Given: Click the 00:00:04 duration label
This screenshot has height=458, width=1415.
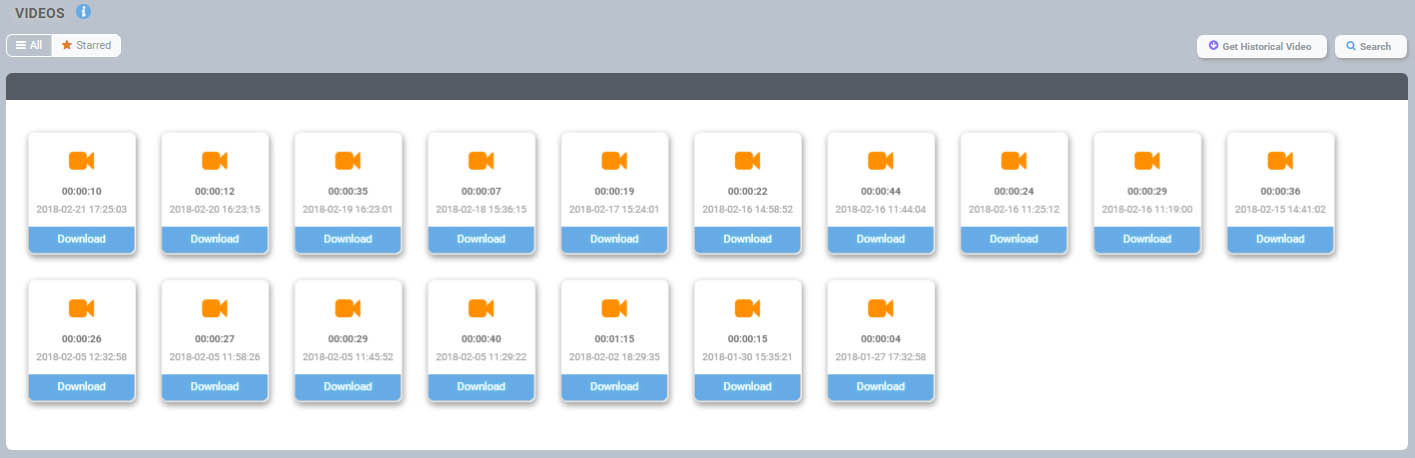Looking at the screenshot, I should 881,339.
